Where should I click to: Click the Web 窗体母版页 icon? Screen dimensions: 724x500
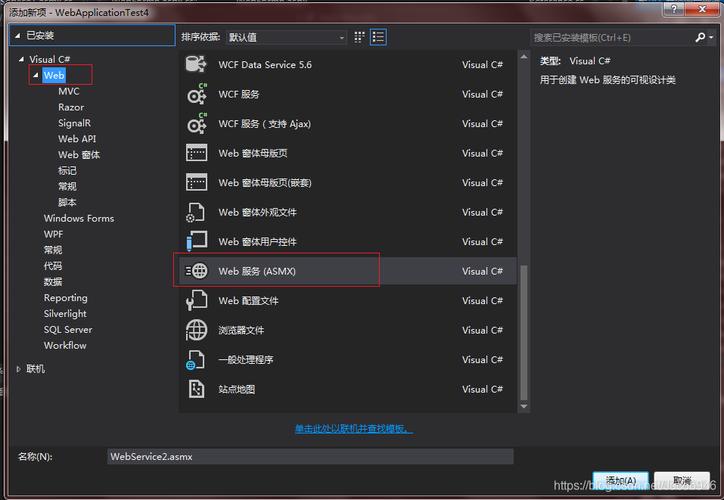pos(196,153)
